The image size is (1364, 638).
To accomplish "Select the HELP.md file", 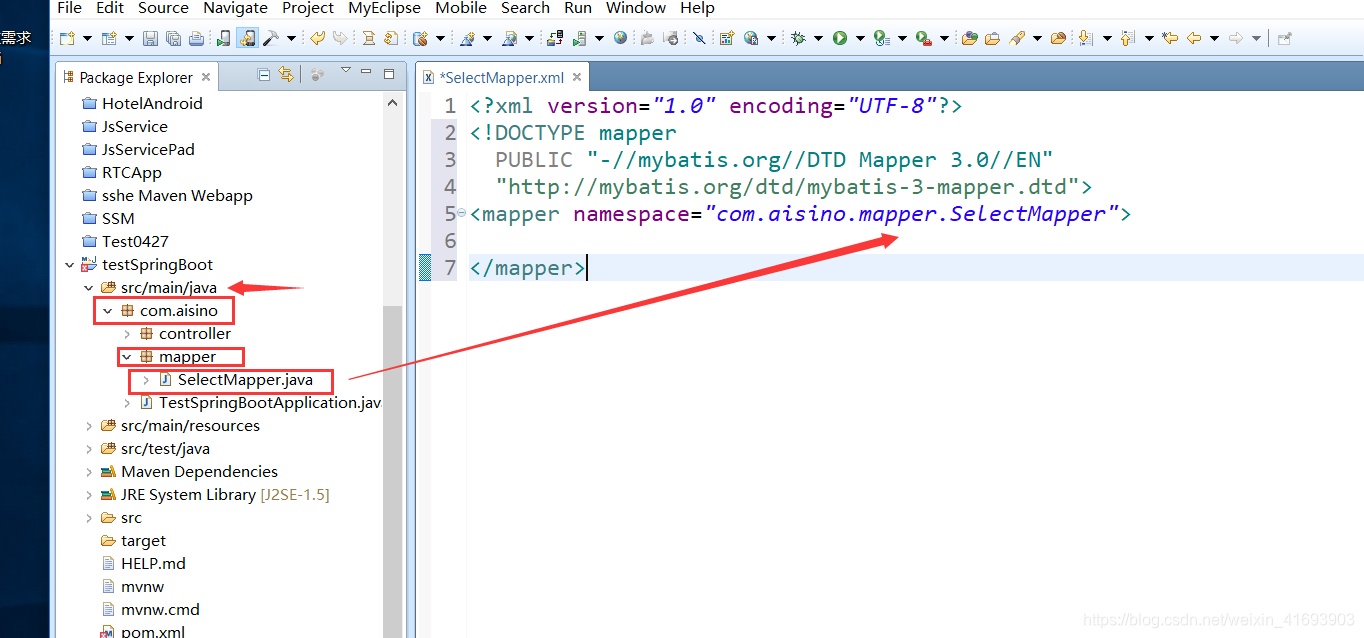I will (153, 564).
